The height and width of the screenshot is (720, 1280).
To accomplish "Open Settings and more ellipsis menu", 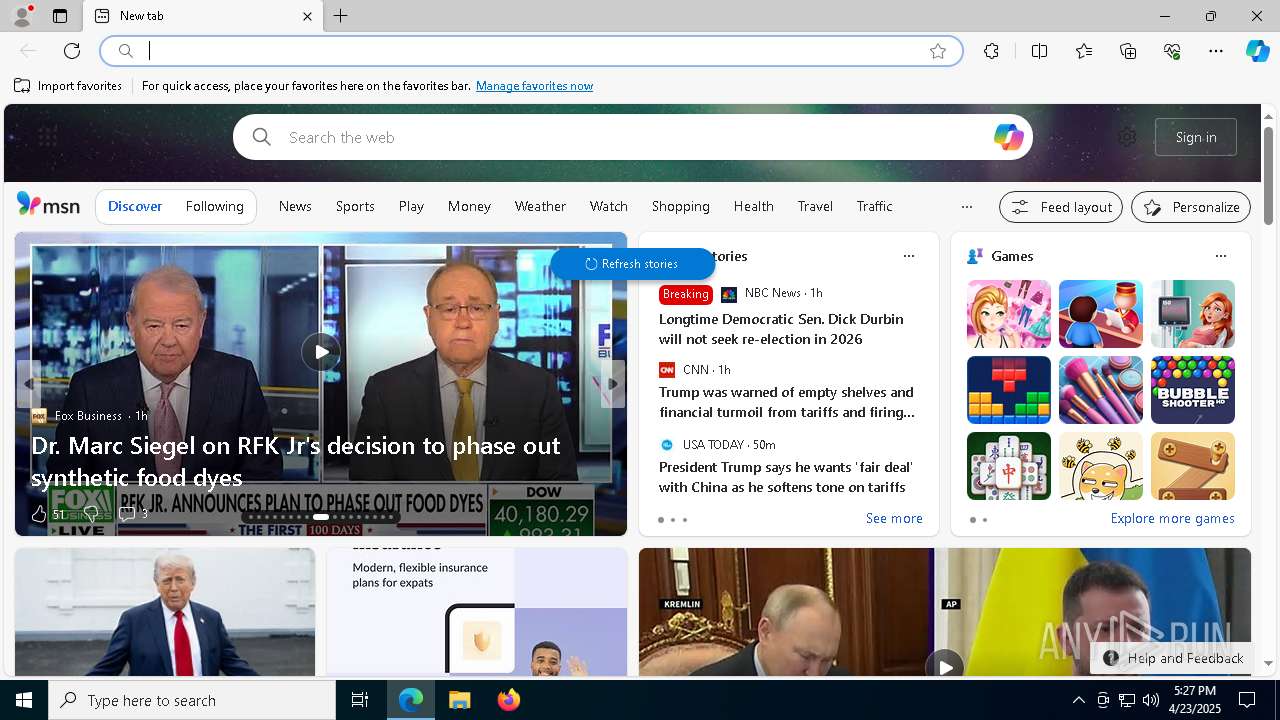I will pos(1216,51).
